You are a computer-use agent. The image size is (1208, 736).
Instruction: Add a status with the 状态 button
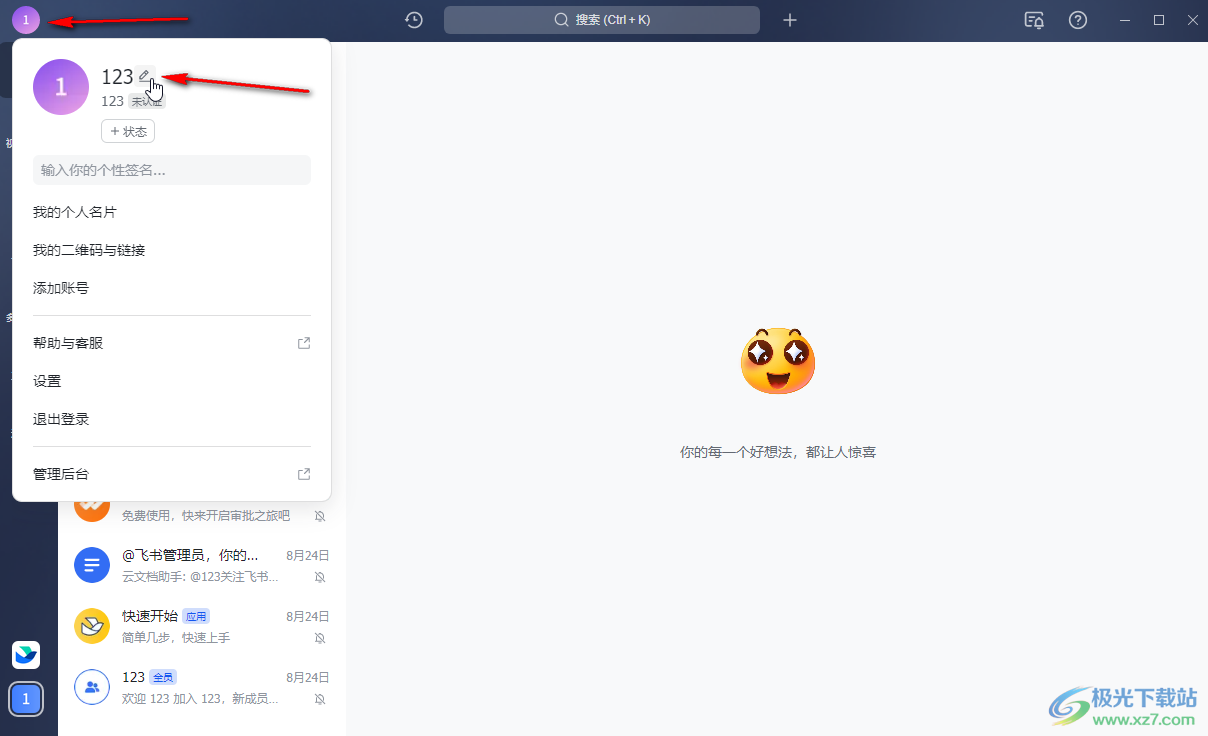point(128,131)
